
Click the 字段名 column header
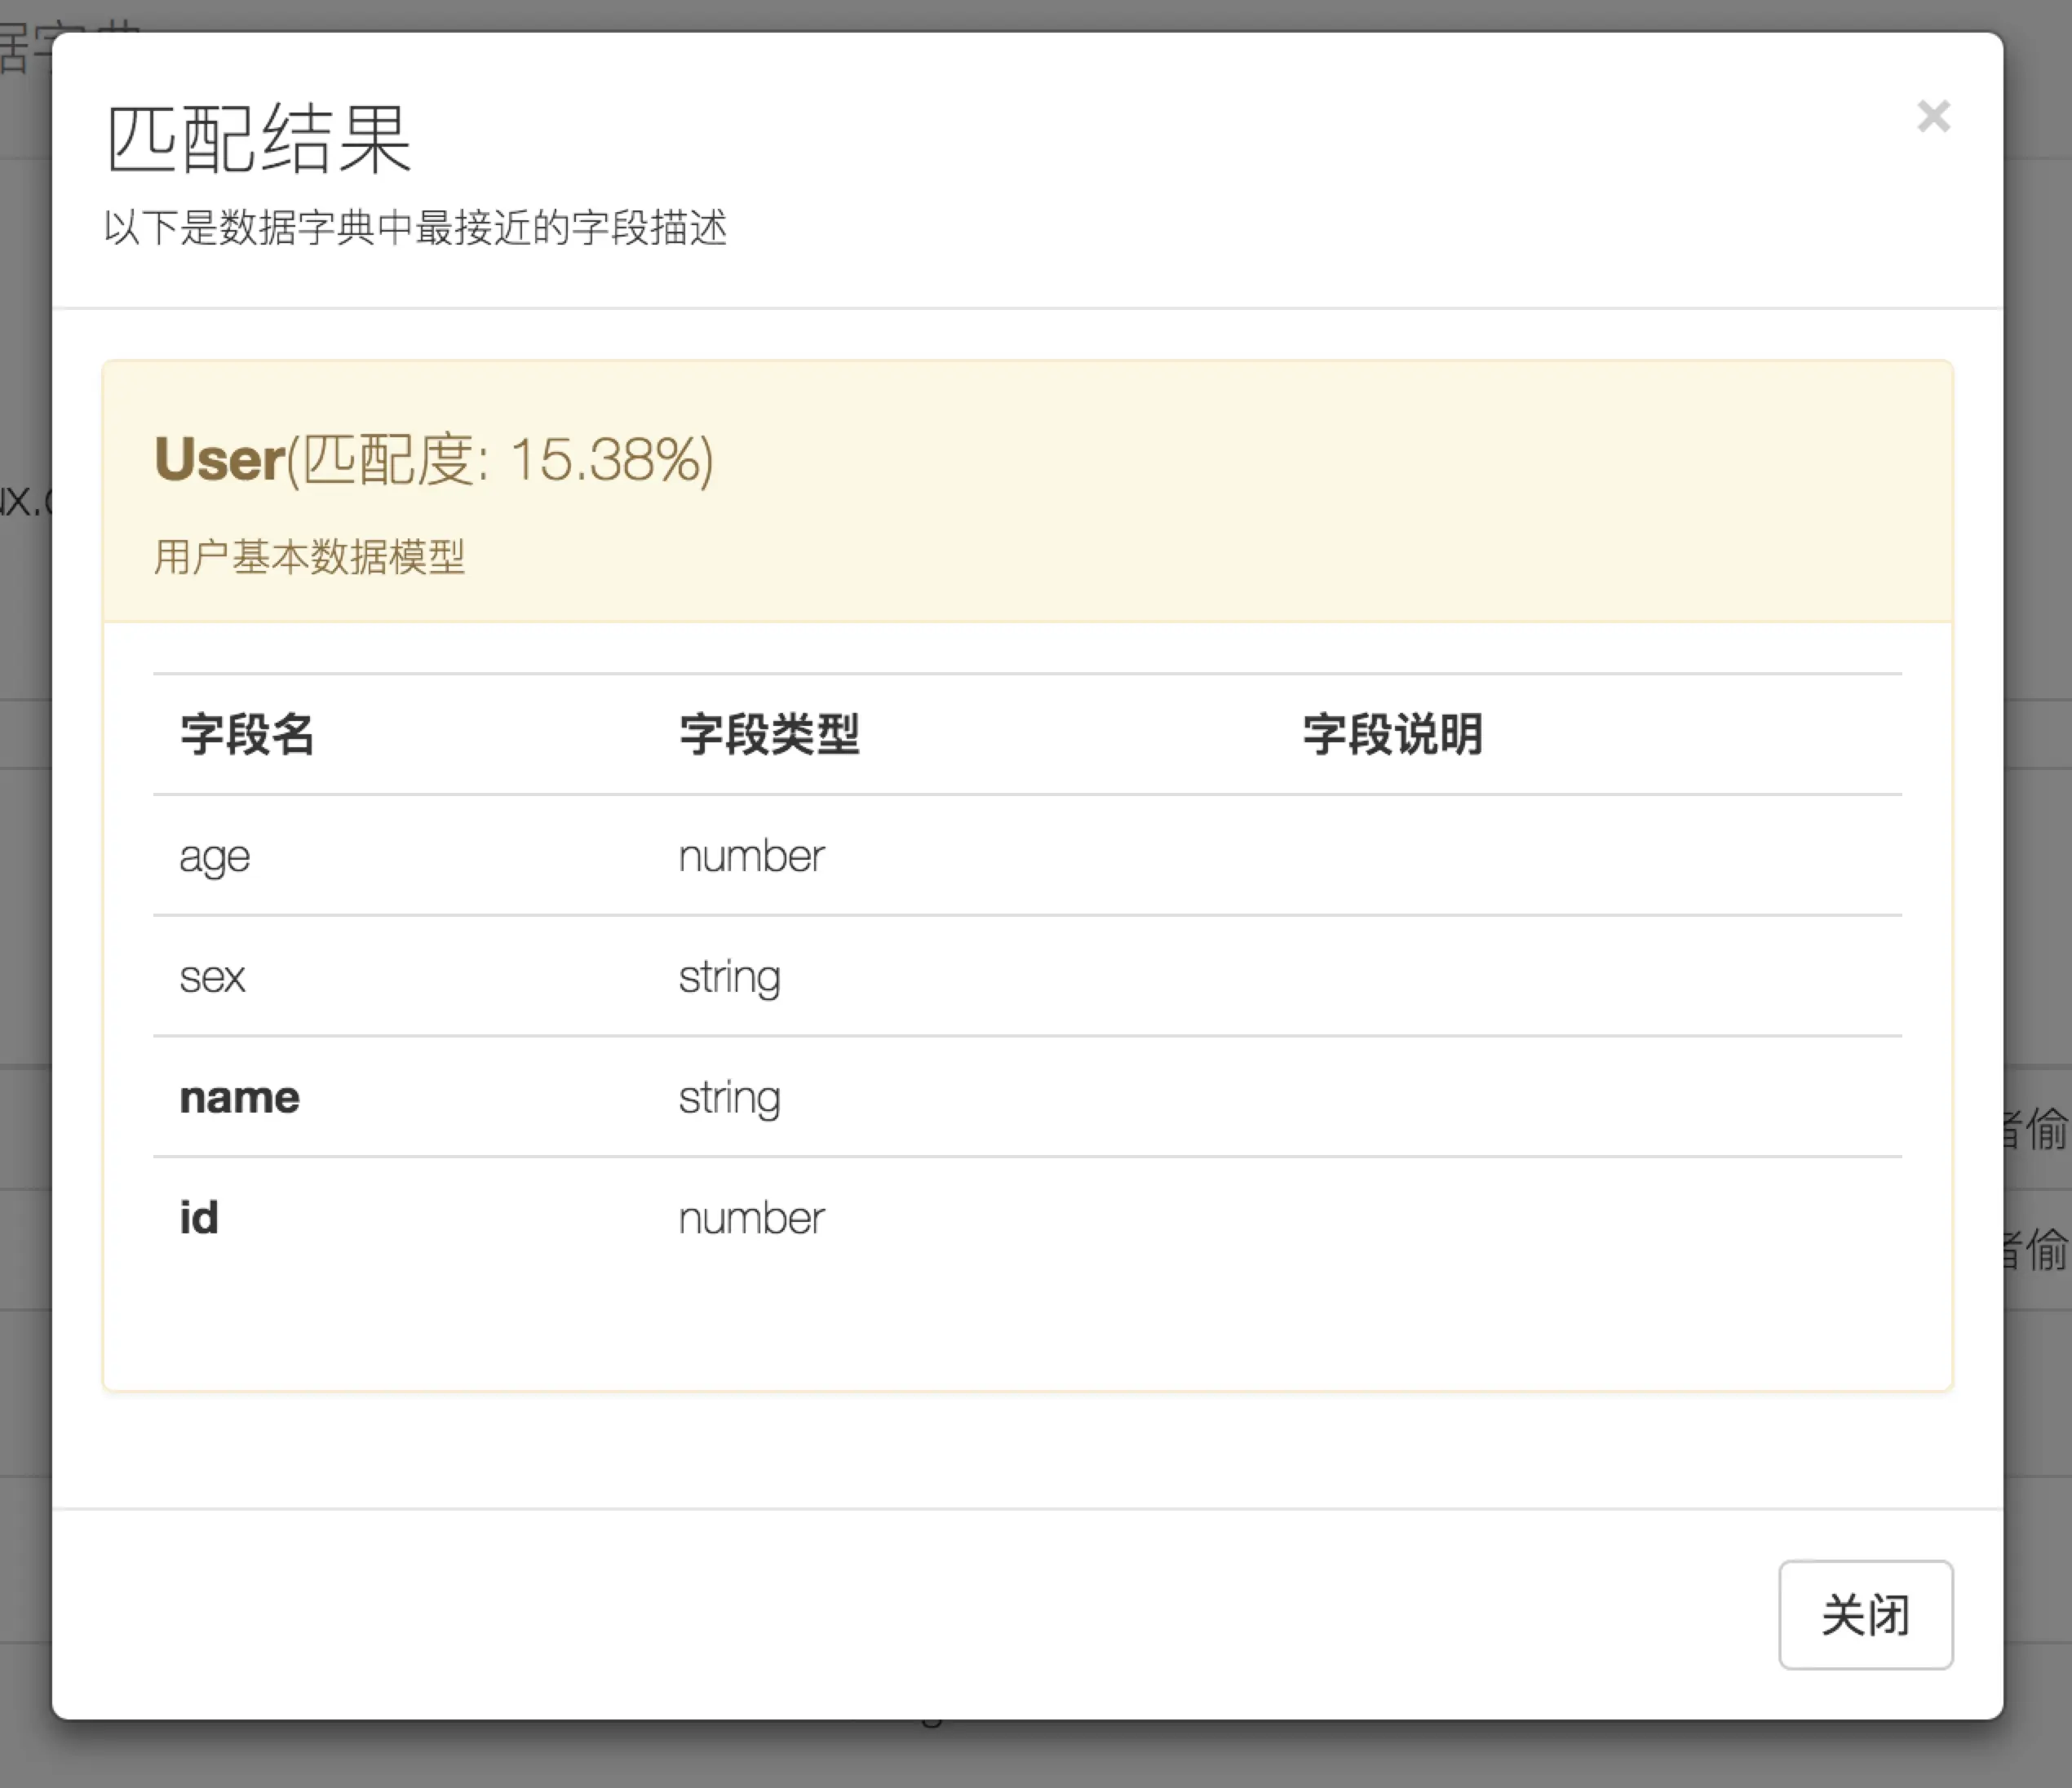pos(247,734)
